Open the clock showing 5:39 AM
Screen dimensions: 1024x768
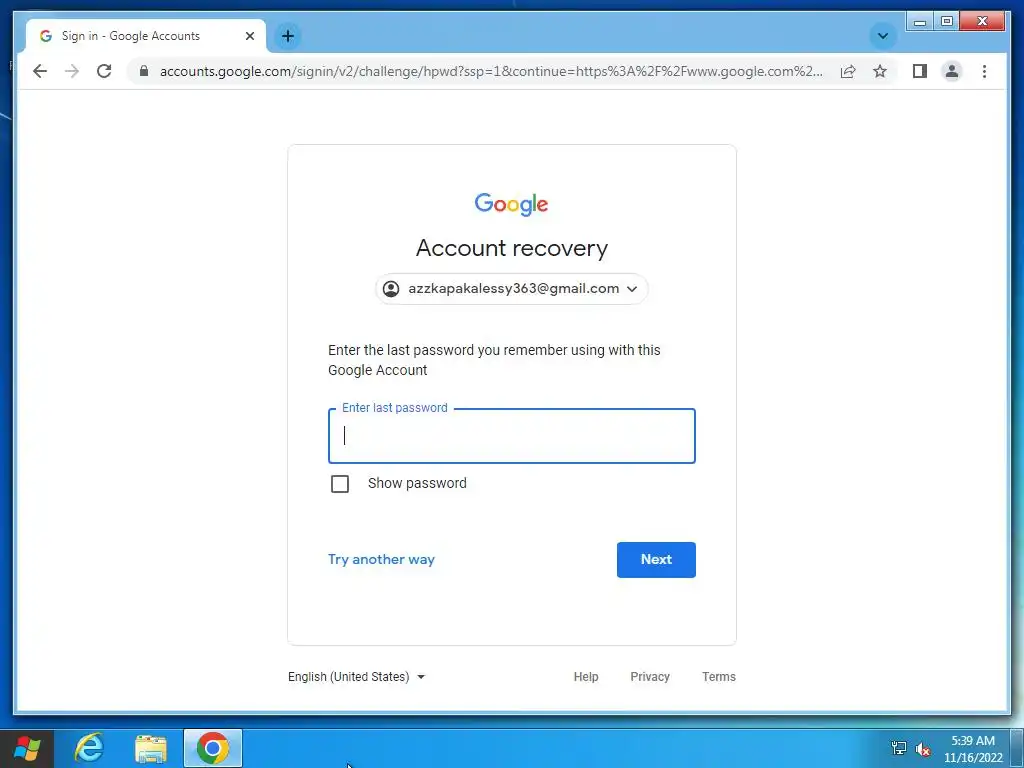pyautogui.click(x=973, y=749)
